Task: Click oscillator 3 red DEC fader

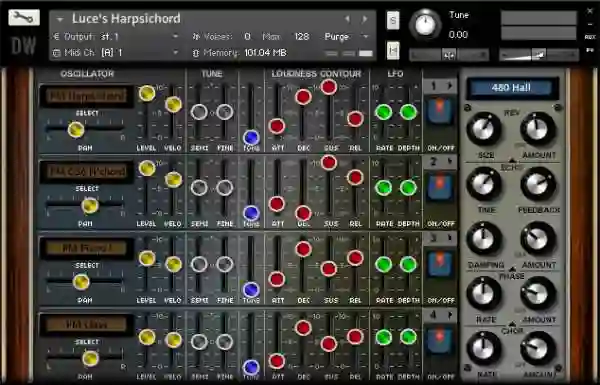Action: tap(303, 249)
